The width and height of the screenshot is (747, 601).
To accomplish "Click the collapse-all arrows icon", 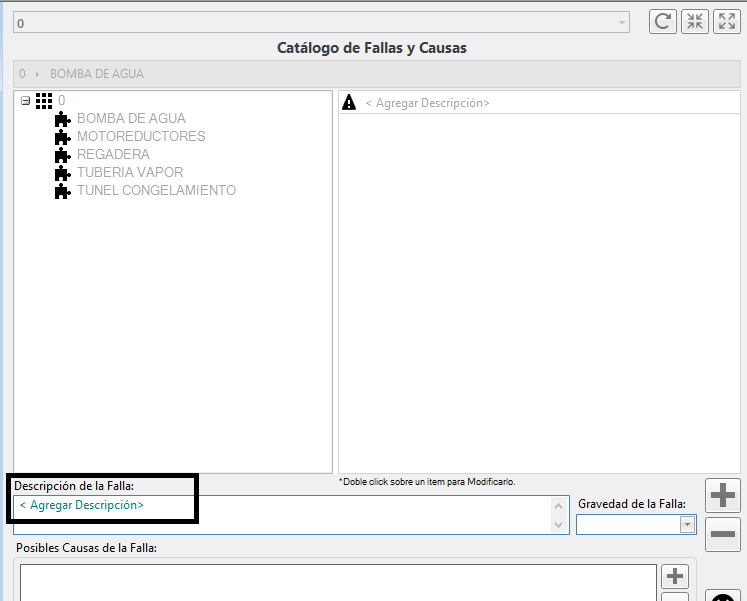I will tap(695, 21).
